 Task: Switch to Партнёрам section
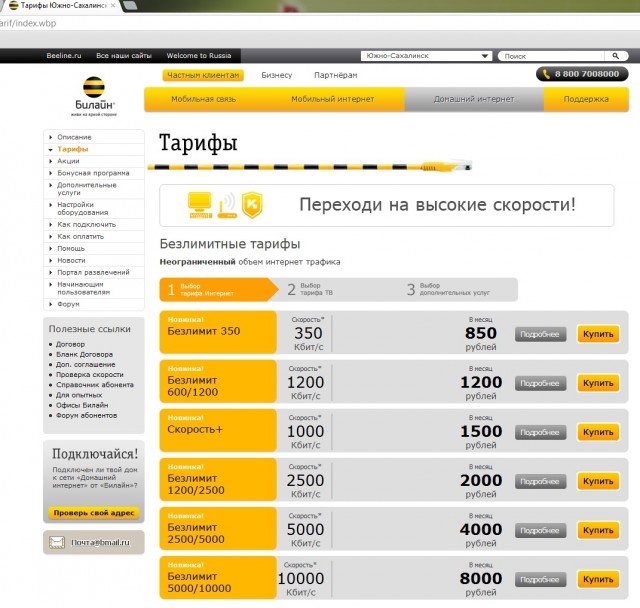point(336,75)
